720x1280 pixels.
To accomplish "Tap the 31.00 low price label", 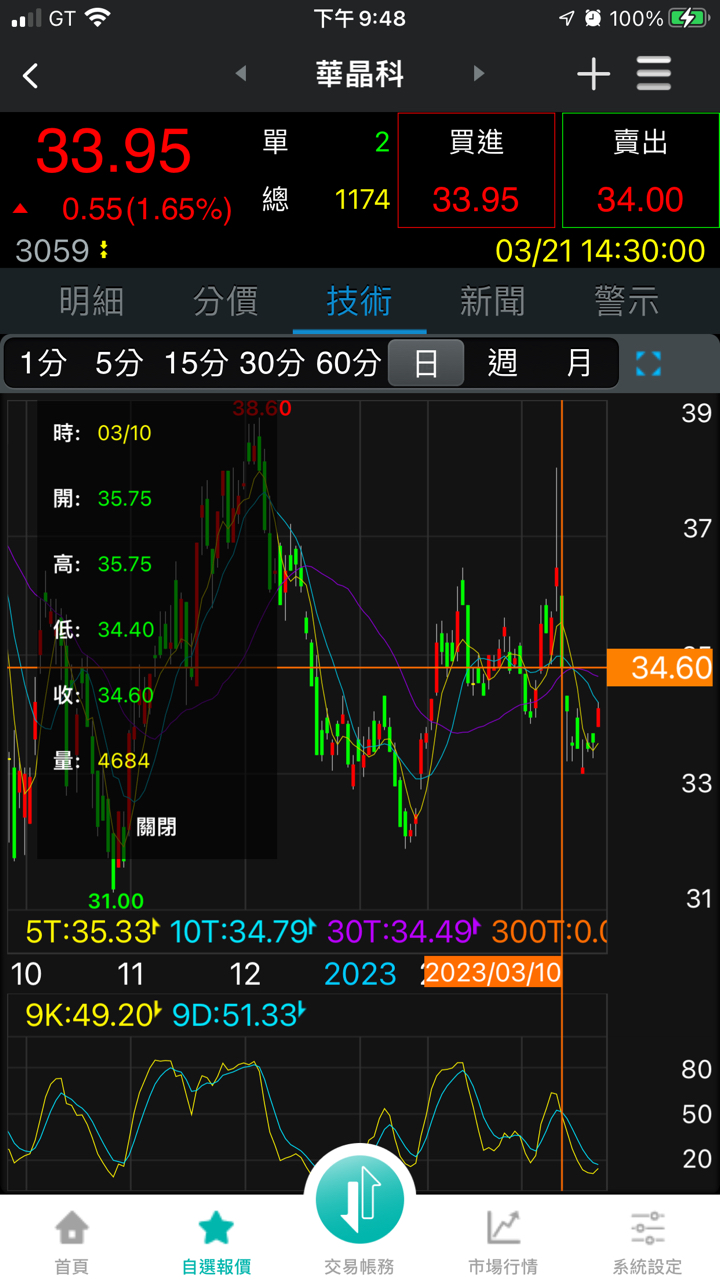I will [116, 901].
